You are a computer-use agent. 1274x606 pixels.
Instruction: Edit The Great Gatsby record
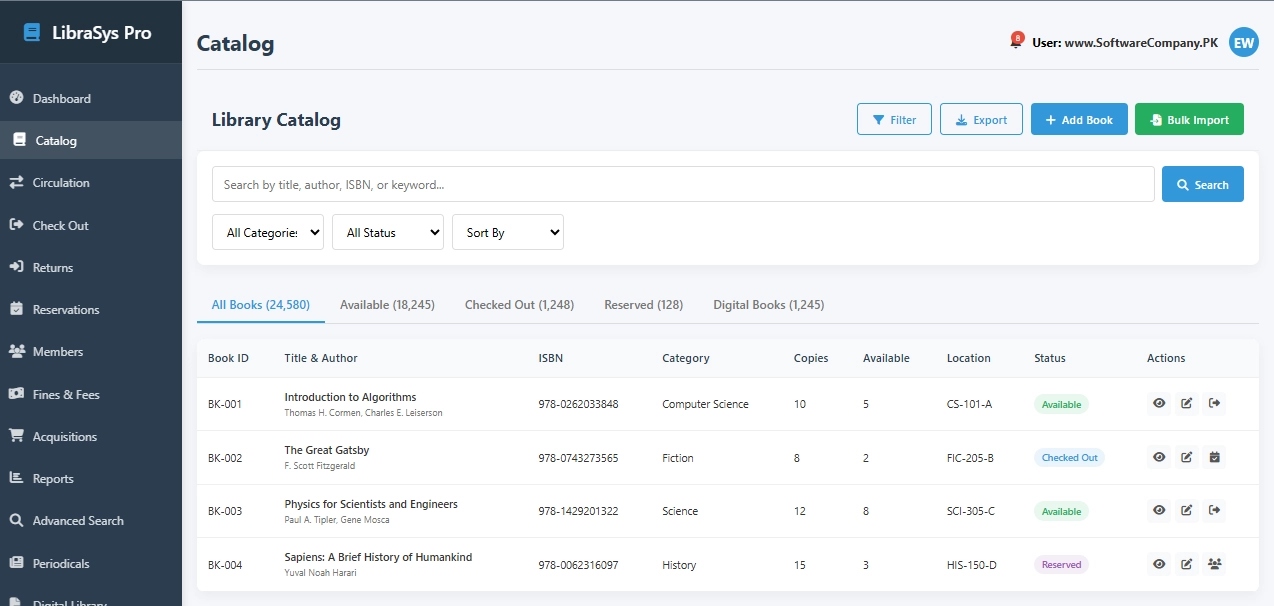click(x=1187, y=457)
